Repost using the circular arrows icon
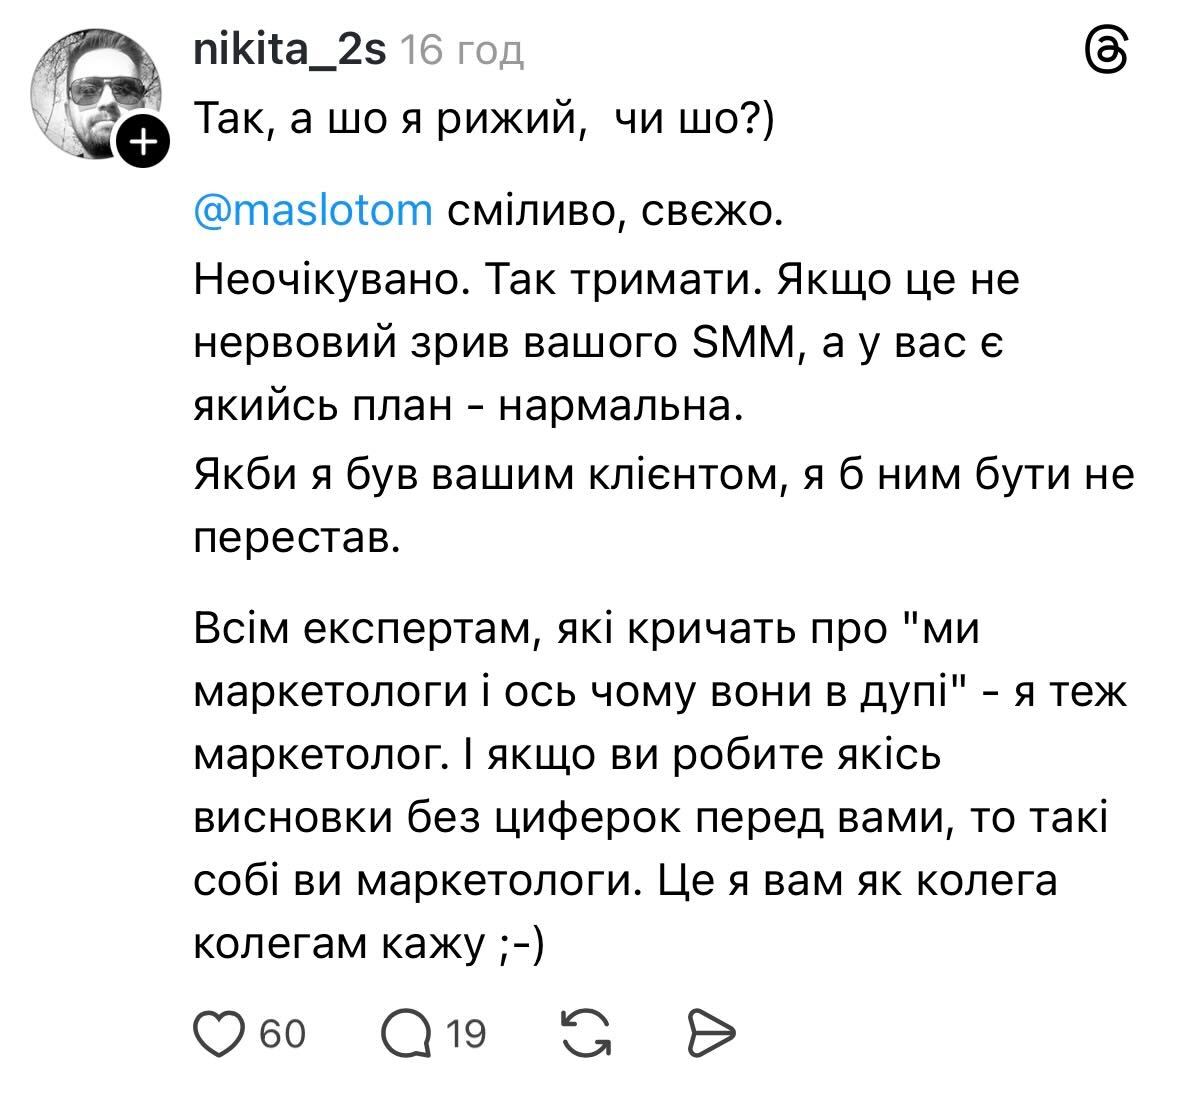 587,1032
